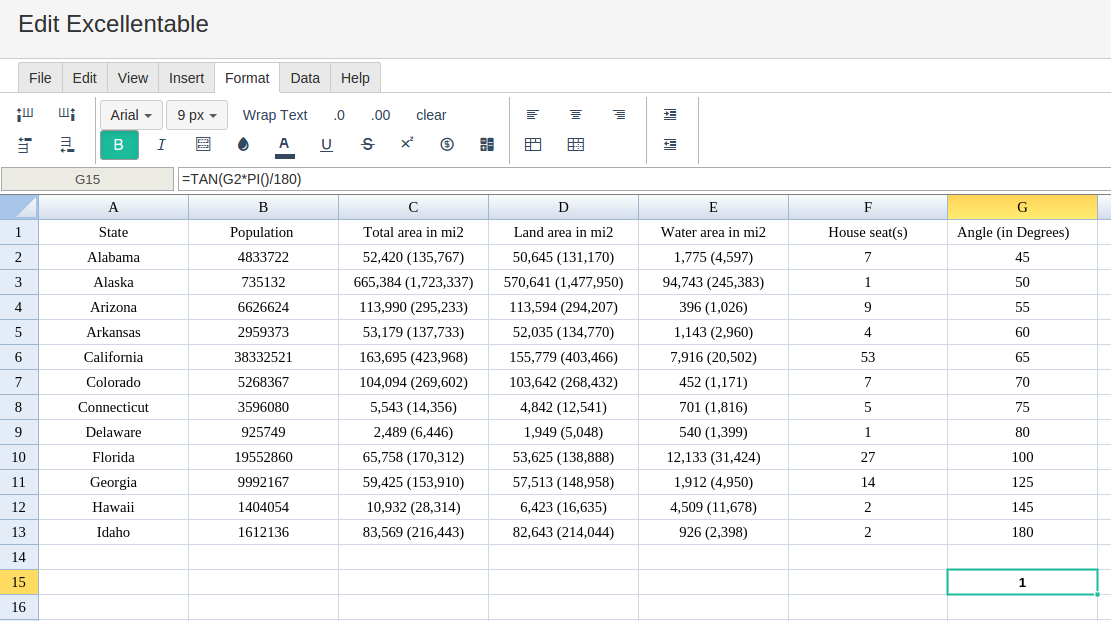This screenshot has width=1111, height=621.
Task: Click the formula bar input field
Action: tap(640, 179)
